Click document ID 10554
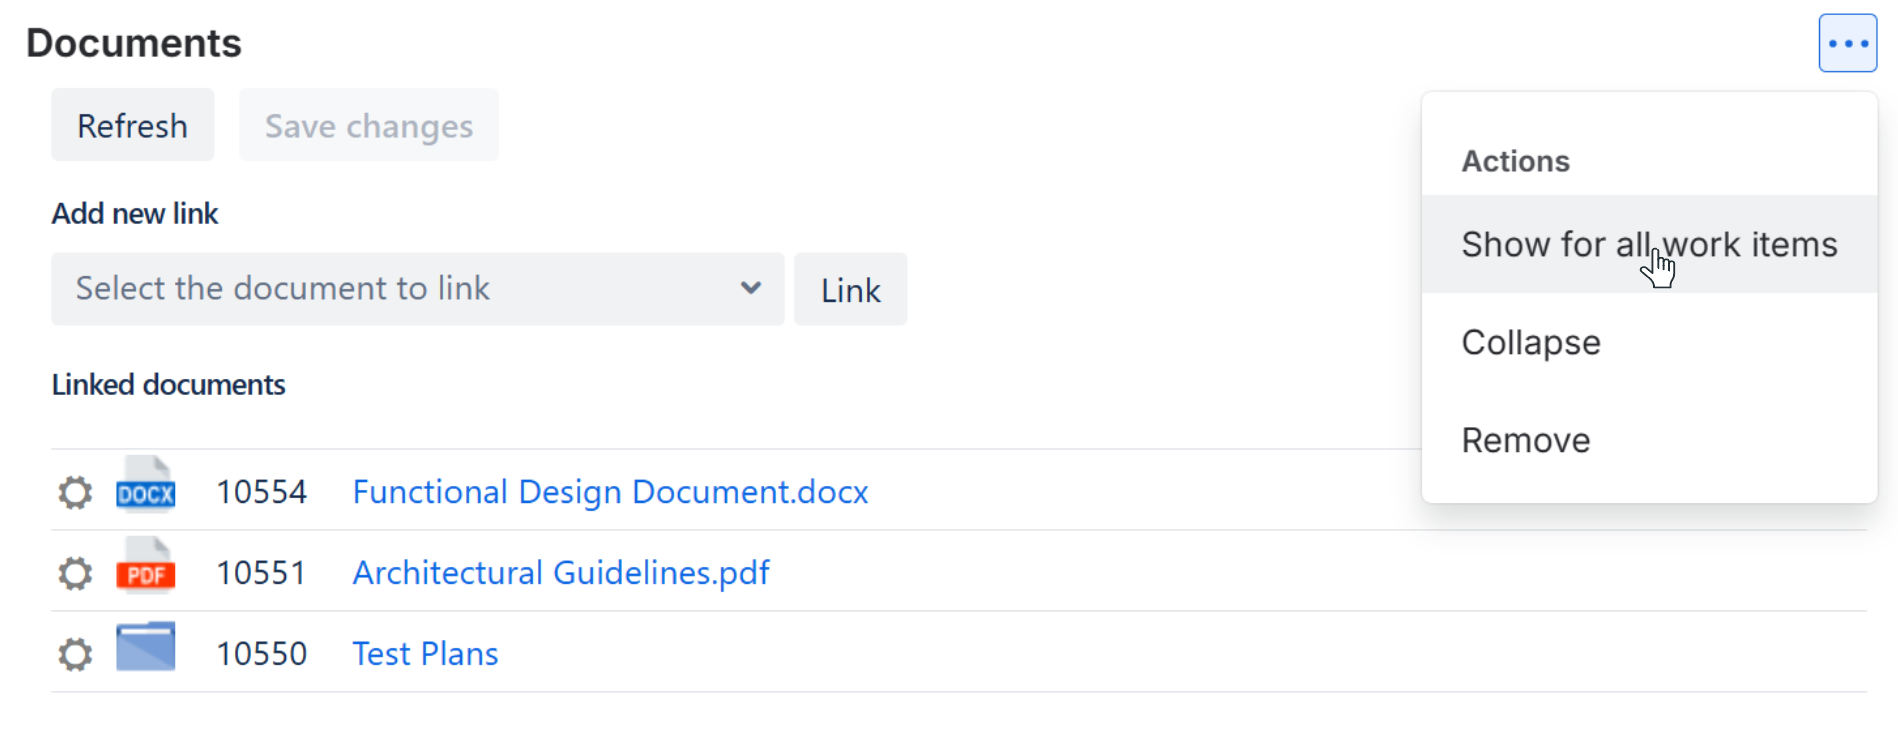Image resolution: width=1898 pixels, height=734 pixels. point(262,492)
